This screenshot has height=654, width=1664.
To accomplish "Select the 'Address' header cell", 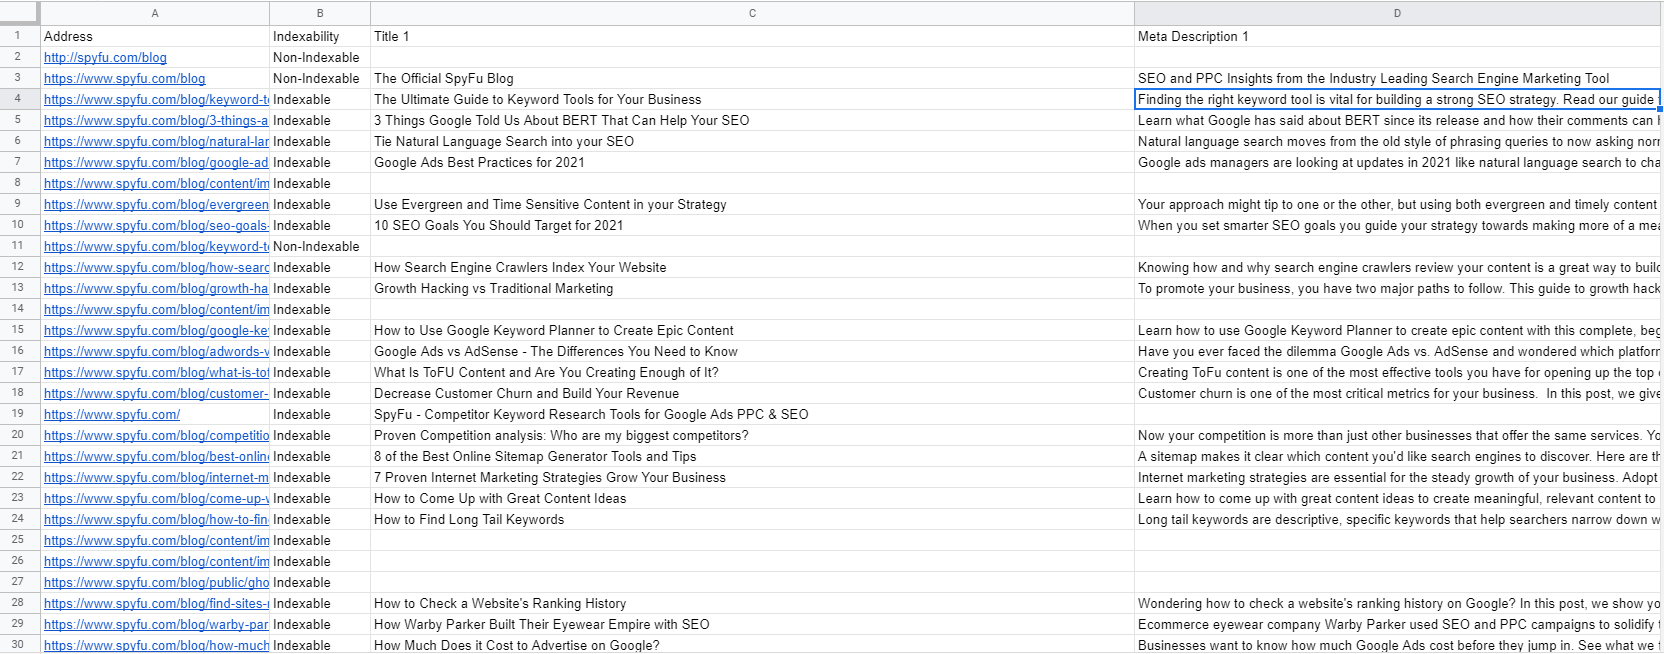I will [x=155, y=36].
